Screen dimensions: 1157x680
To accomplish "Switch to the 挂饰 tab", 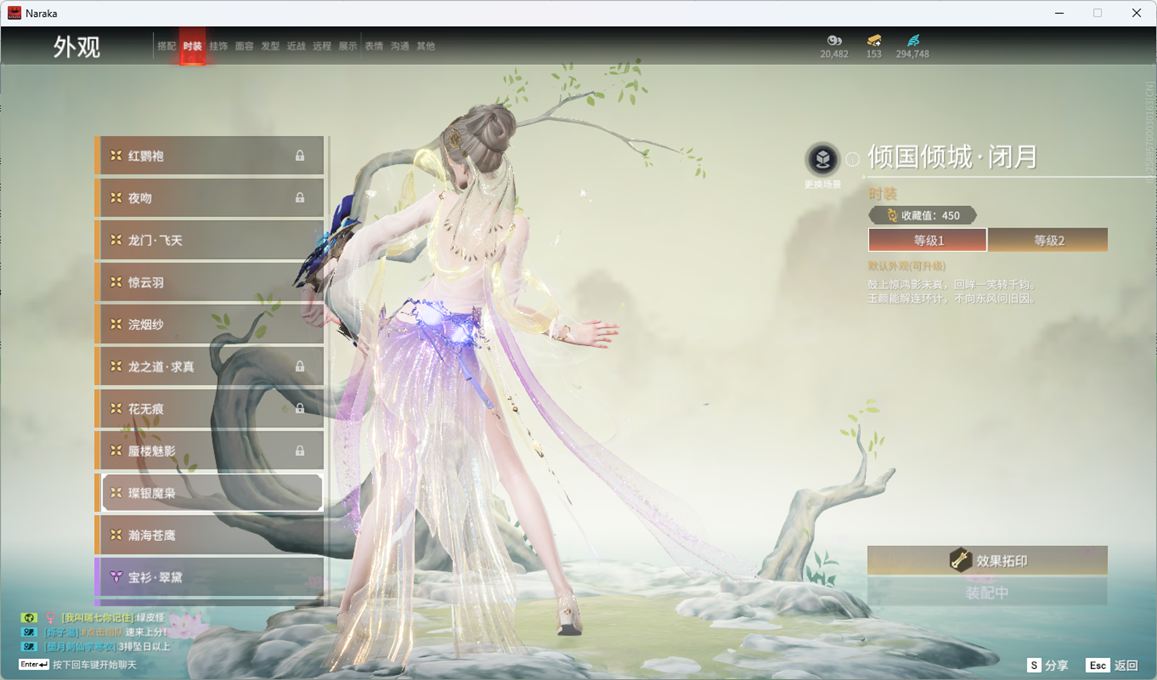I will tap(218, 46).
